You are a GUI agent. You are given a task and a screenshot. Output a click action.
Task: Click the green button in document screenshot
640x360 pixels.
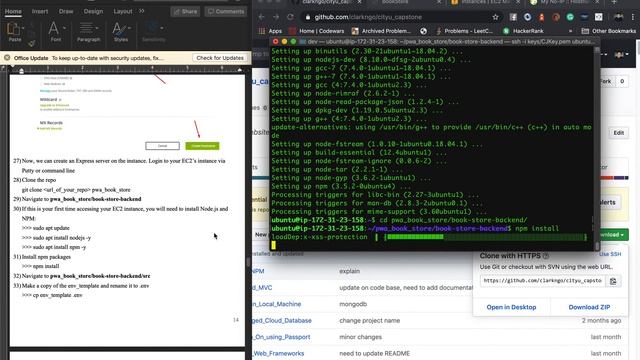[202, 146]
